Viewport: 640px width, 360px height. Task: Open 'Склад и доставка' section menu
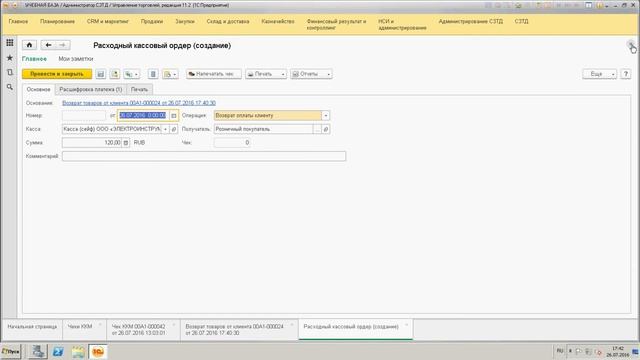(228, 21)
